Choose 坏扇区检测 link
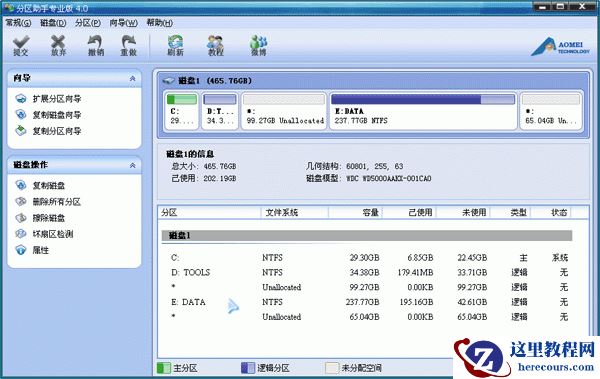Viewport: 600px width, 379px height. pyautogui.click(x=53, y=234)
